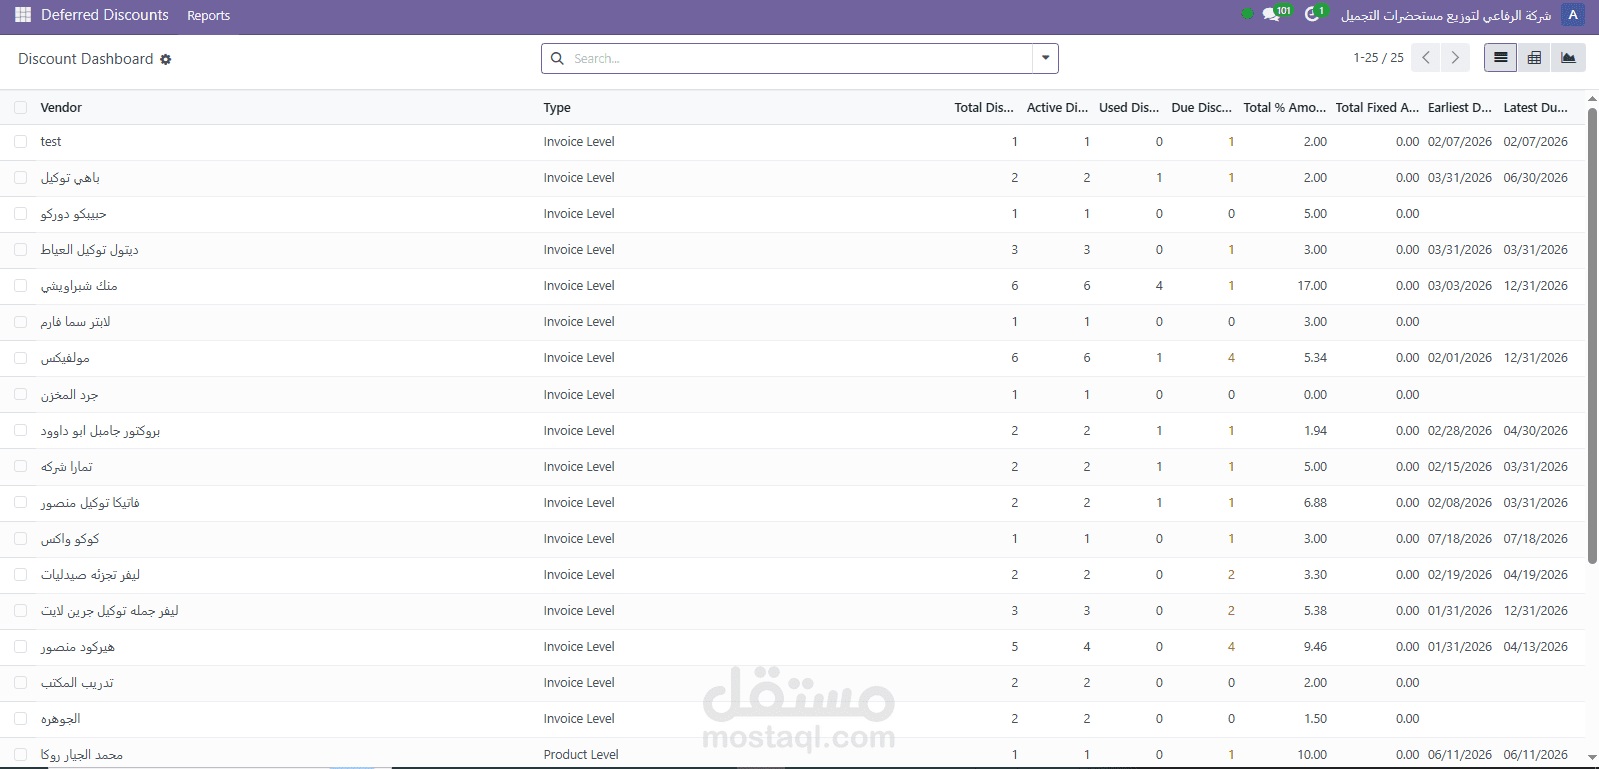The width and height of the screenshot is (1599, 769).
Task: Click the 5.34 amount in مولفيكس row
Action: (1315, 357)
